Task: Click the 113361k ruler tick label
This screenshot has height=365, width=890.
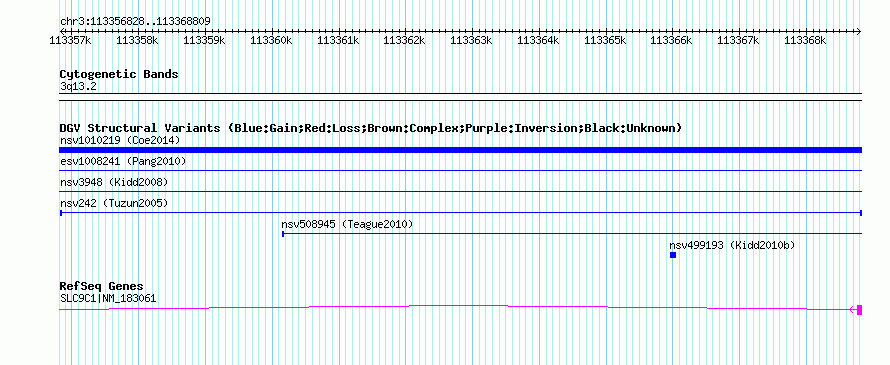Action: [338, 40]
